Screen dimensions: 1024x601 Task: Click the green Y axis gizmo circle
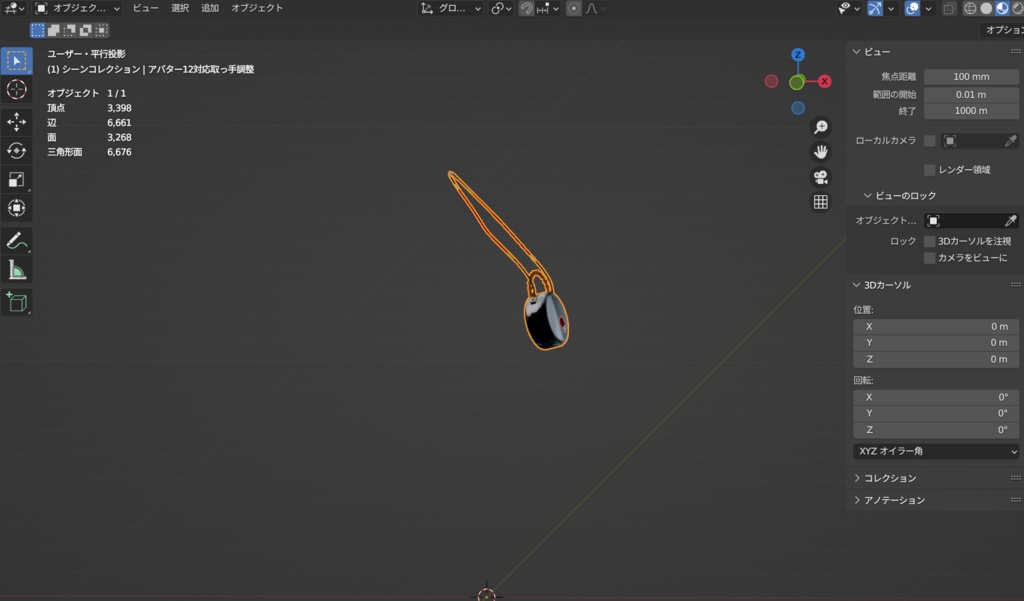[797, 82]
